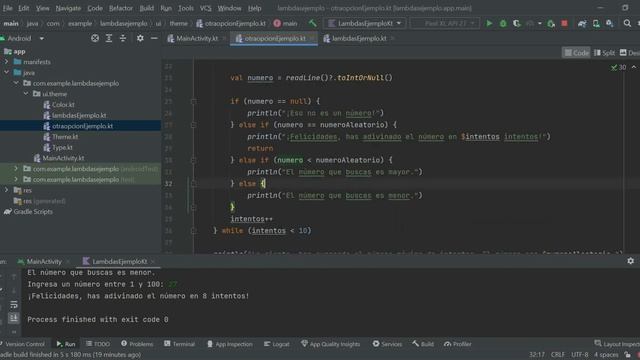640x360 pixels.
Task: Open the App Inspection tool window
Action: click(x=230, y=344)
